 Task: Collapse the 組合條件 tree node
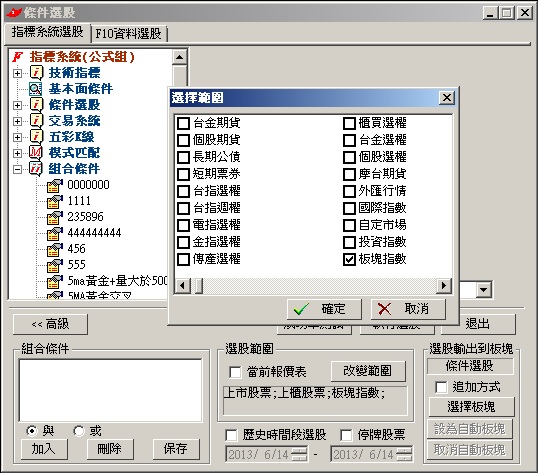17,169
